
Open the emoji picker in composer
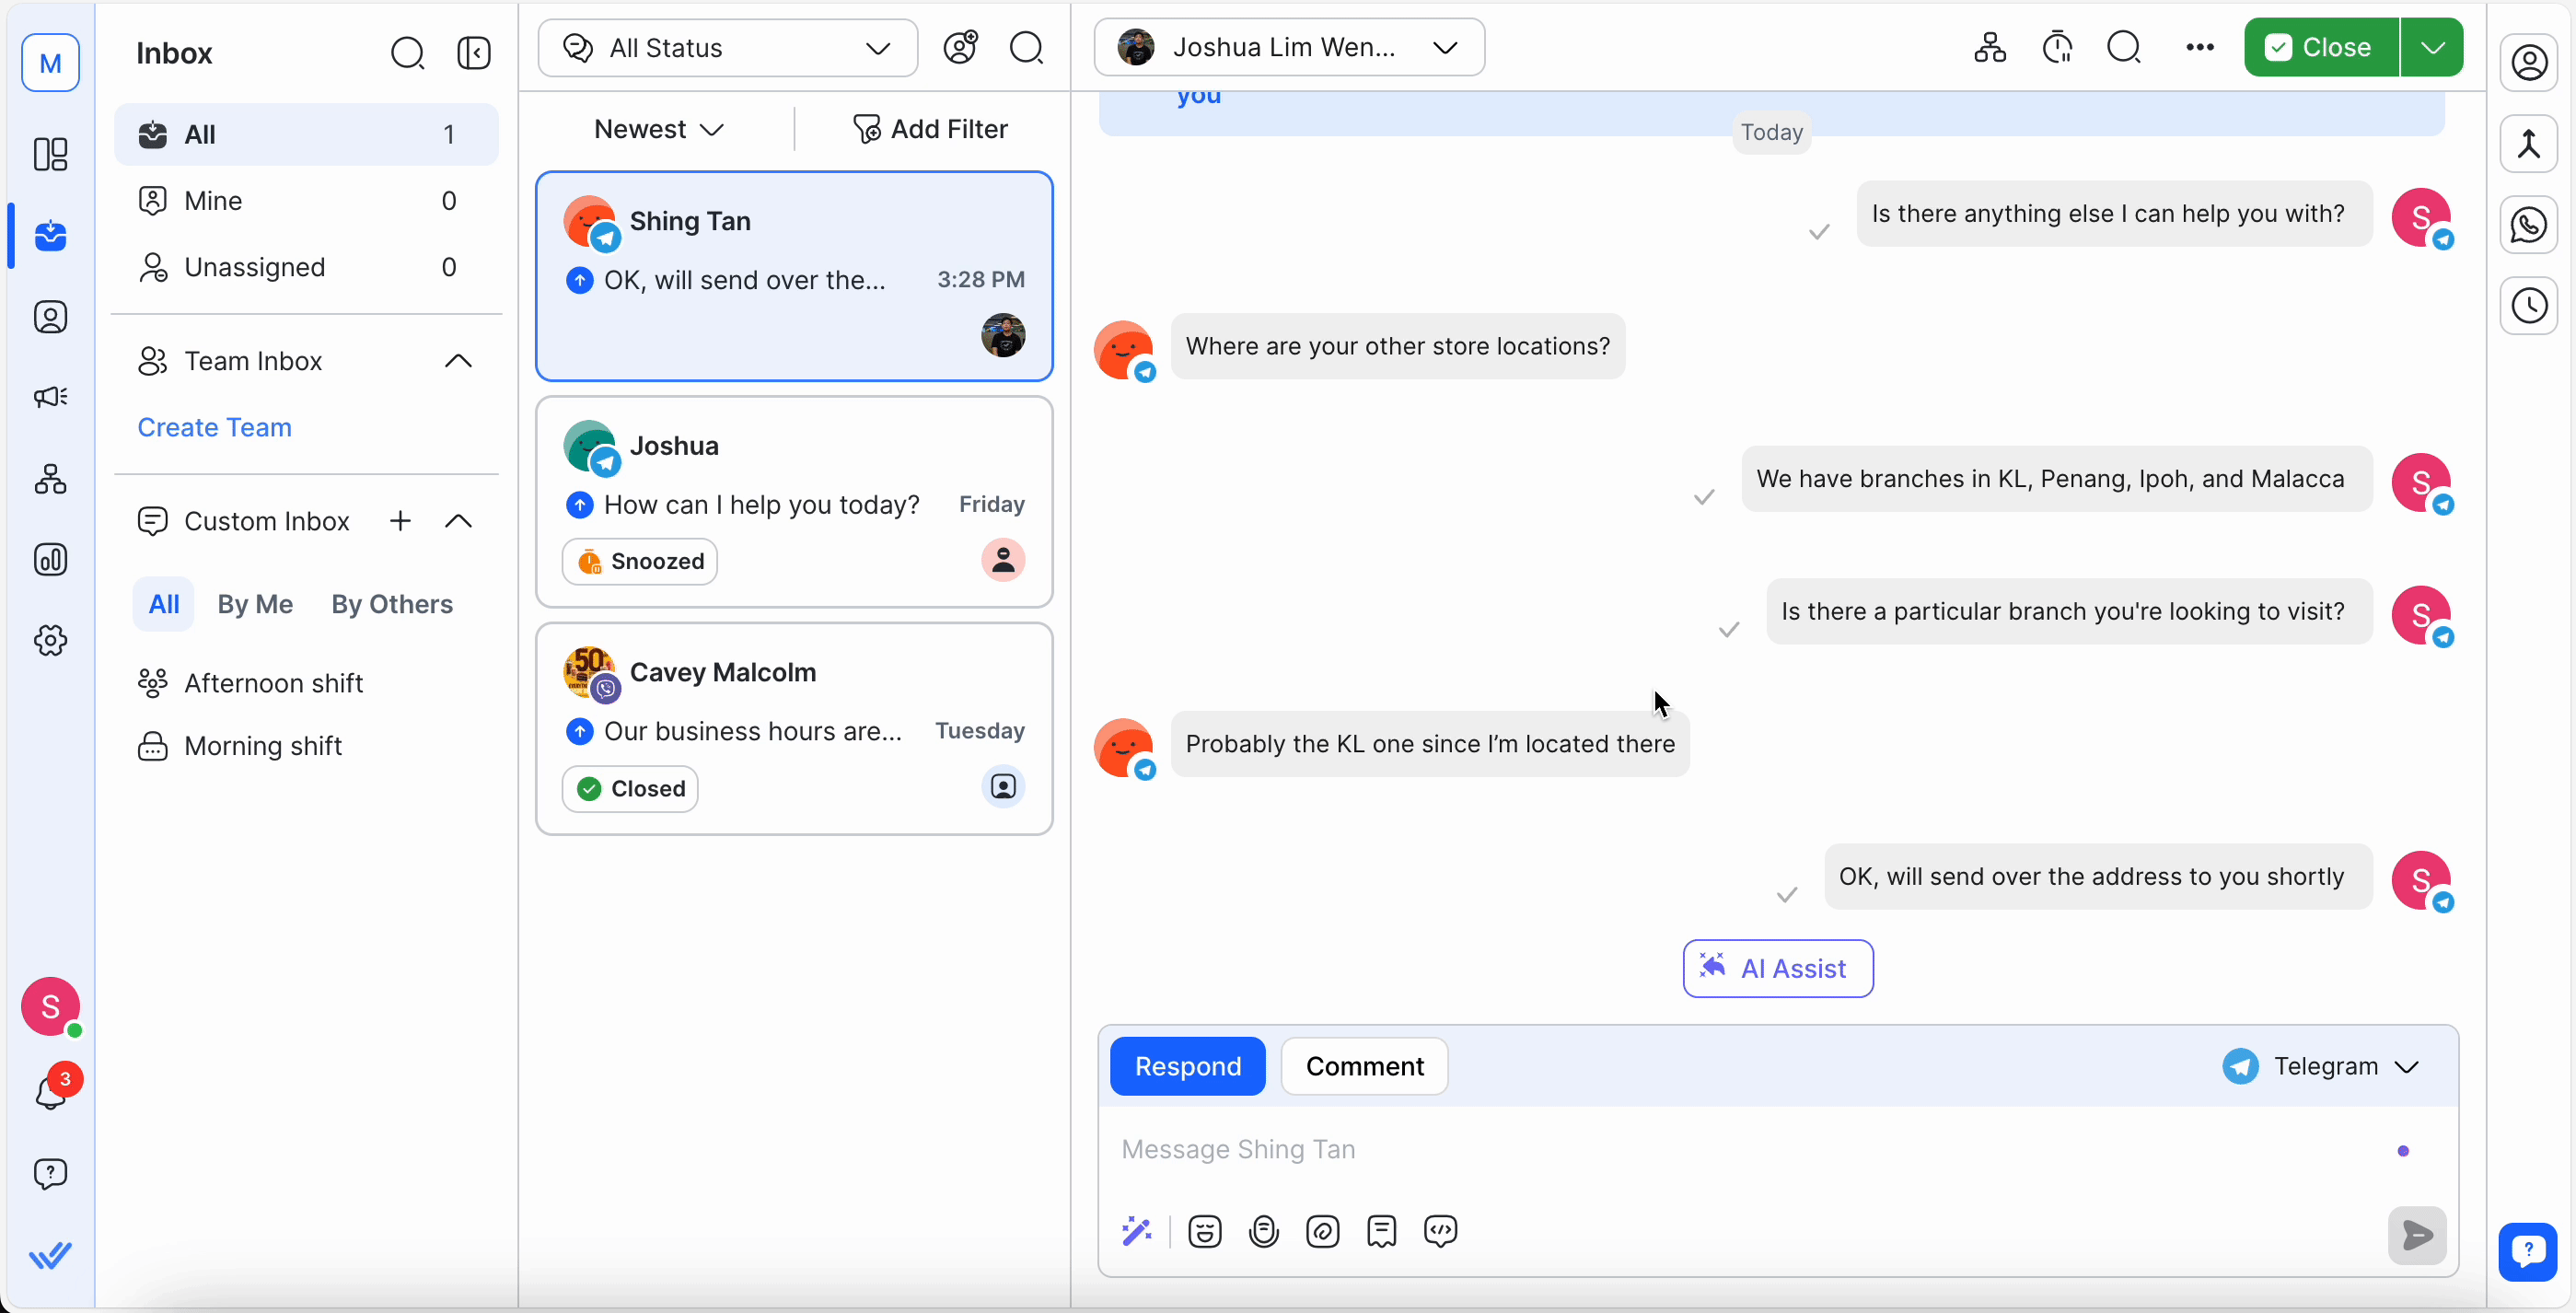[x=1204, y=1231]
